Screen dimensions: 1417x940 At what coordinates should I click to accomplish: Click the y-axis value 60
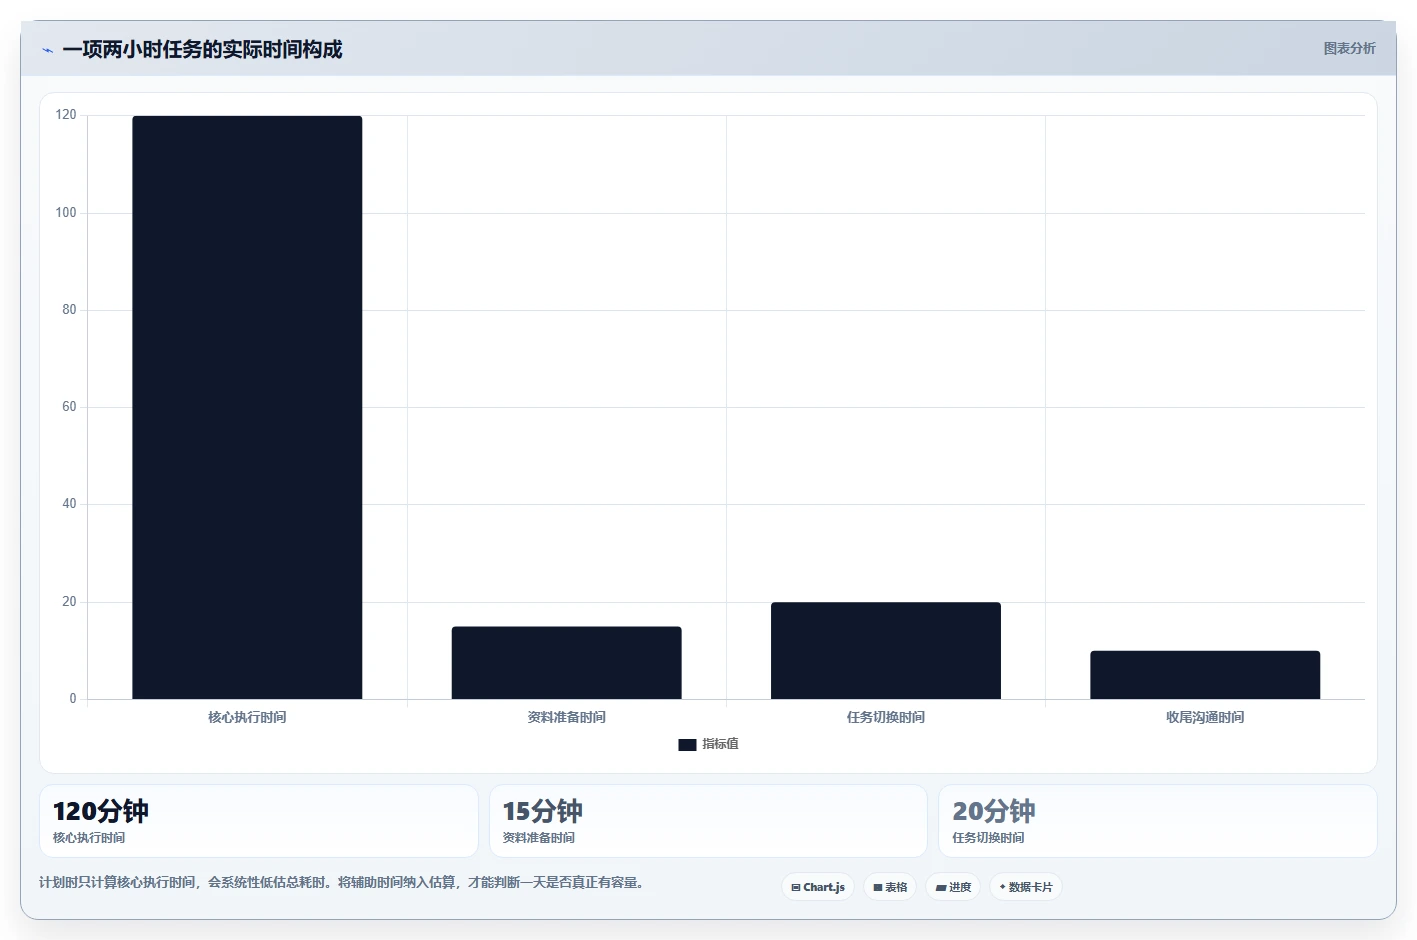click(x=69, y=407)
